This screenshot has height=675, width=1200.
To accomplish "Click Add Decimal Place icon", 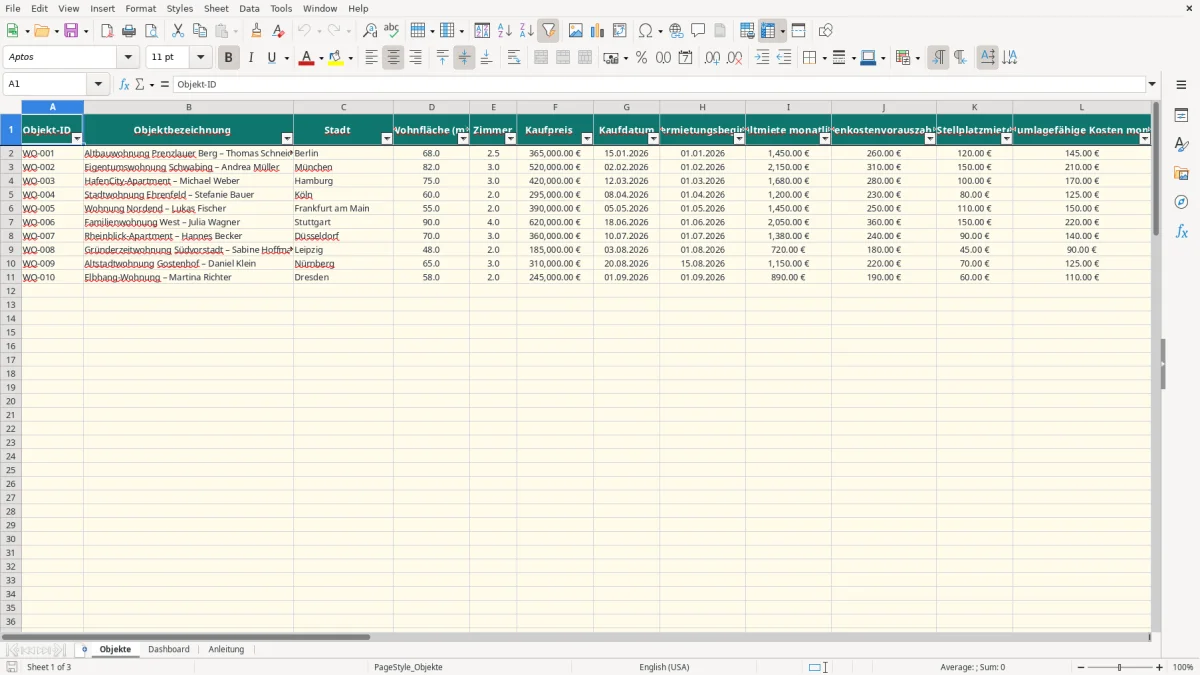I will coord(712,58).
